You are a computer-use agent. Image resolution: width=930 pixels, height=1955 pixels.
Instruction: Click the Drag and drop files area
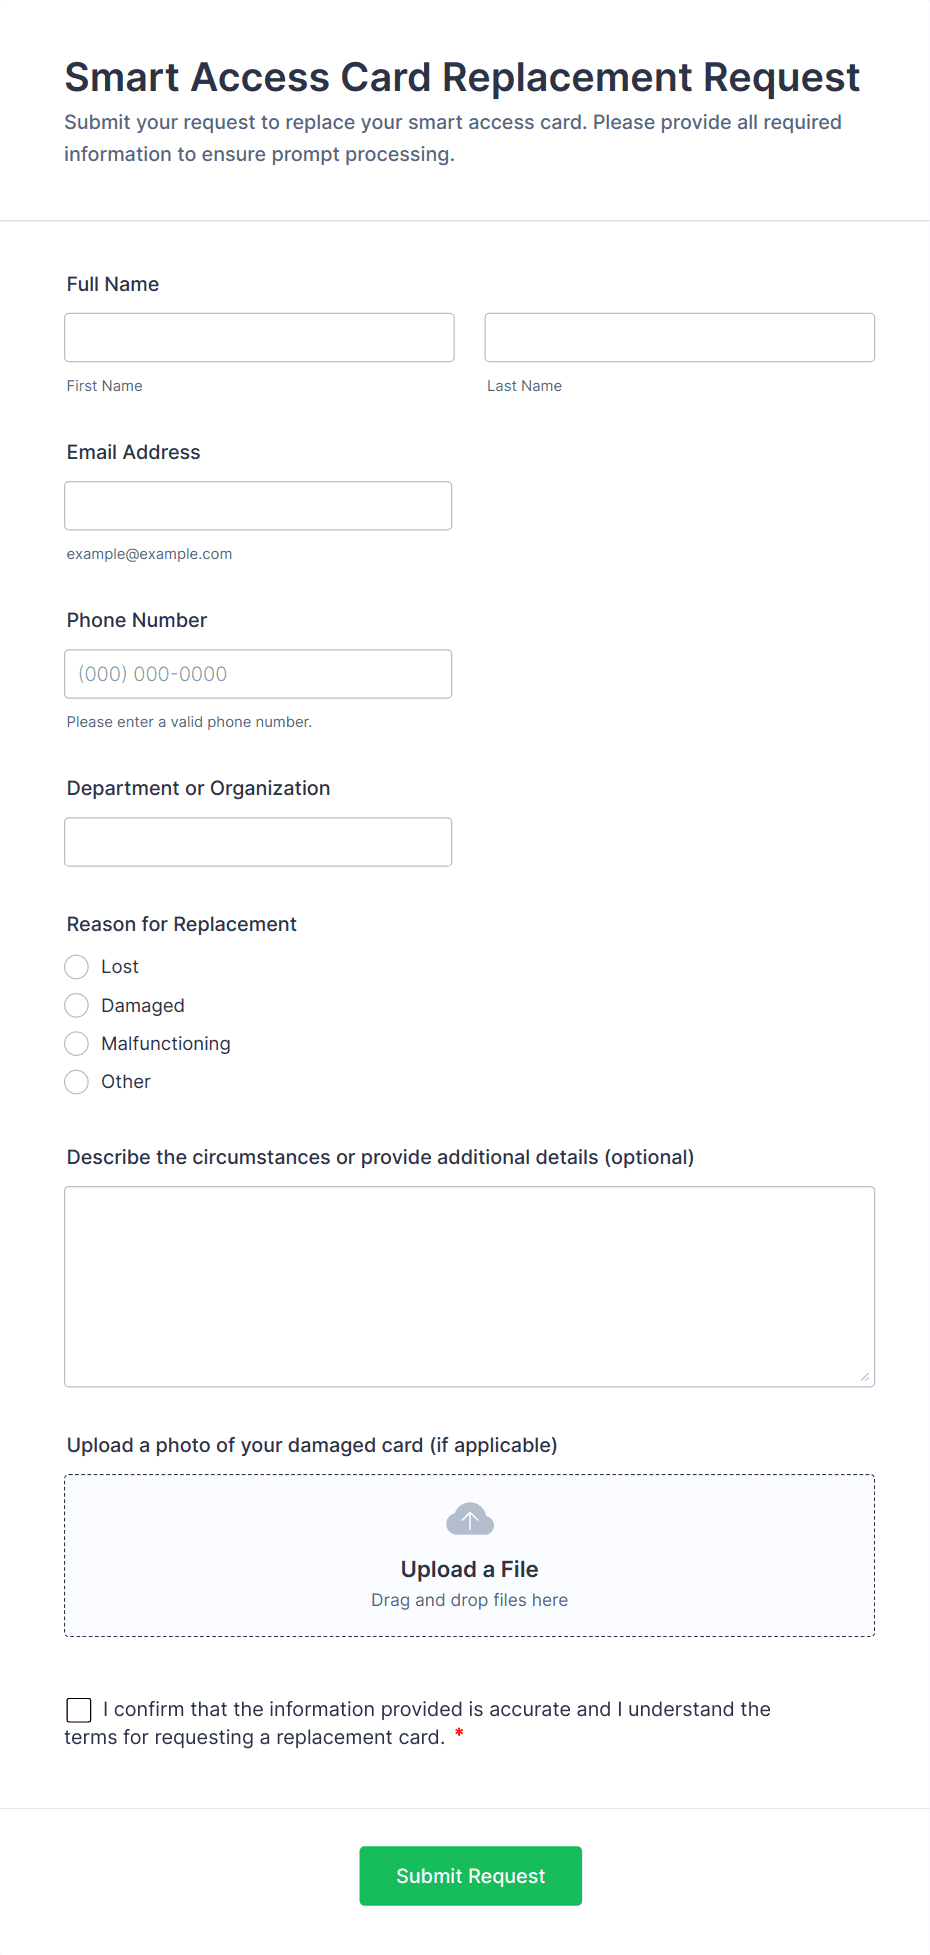click(x=469, y=1600)
